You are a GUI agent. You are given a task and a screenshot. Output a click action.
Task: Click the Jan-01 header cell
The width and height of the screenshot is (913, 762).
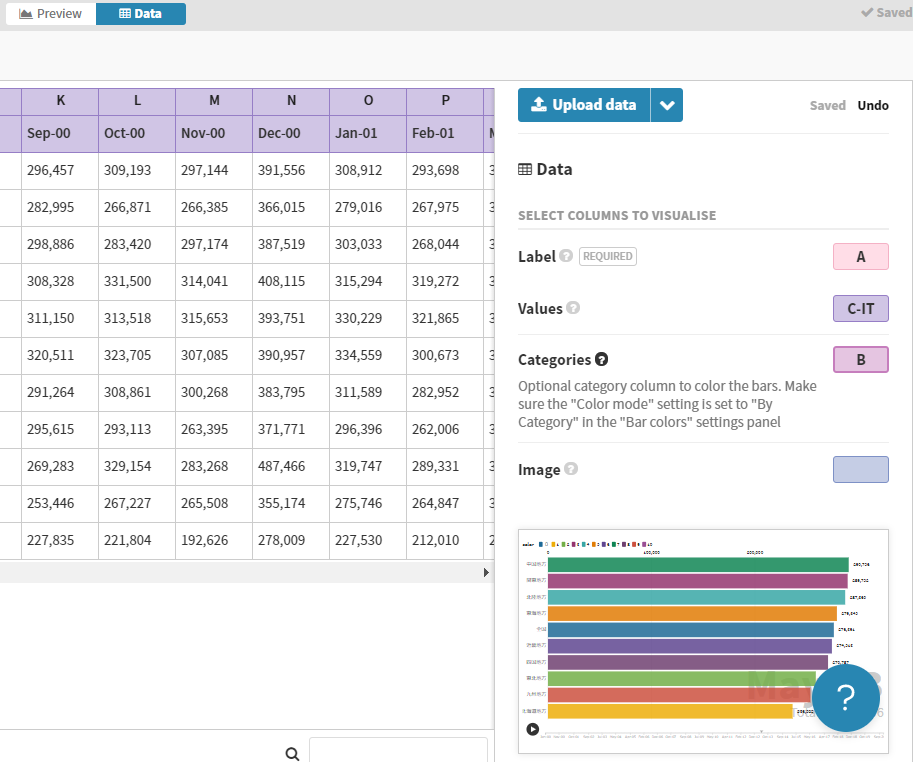tap(368, 133)
